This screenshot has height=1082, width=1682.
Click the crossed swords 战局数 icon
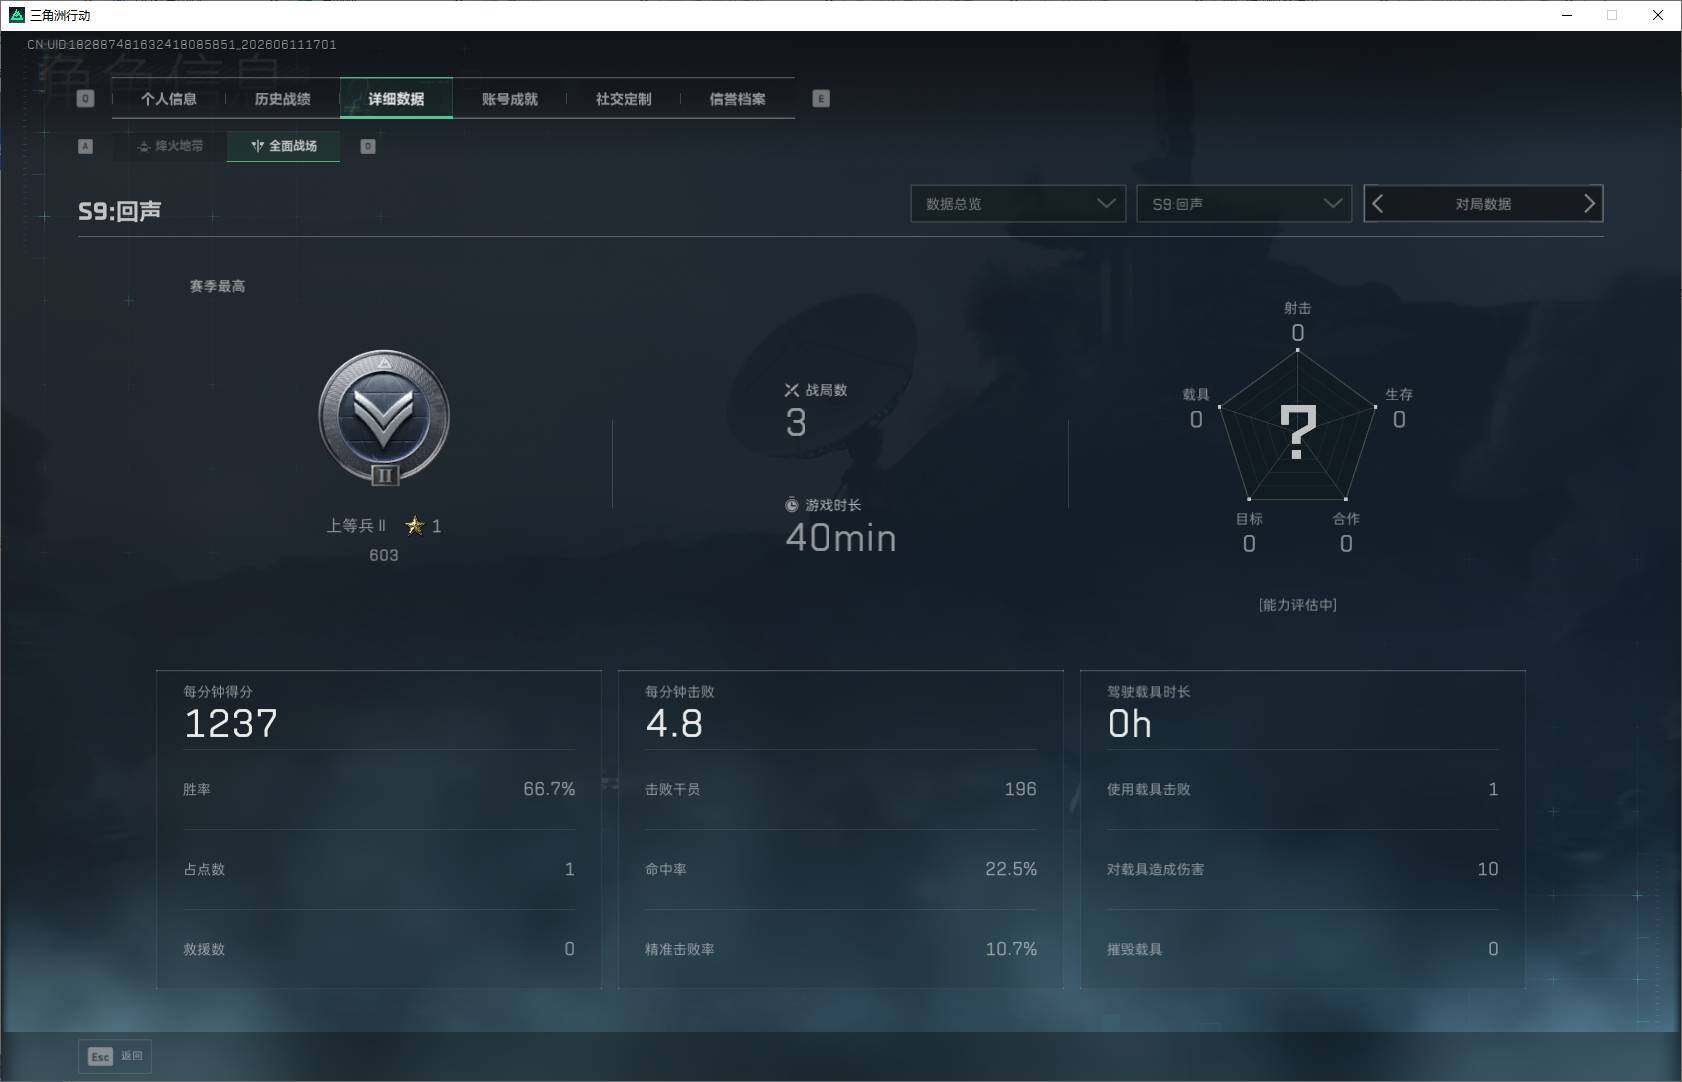[x=792, y=390]
